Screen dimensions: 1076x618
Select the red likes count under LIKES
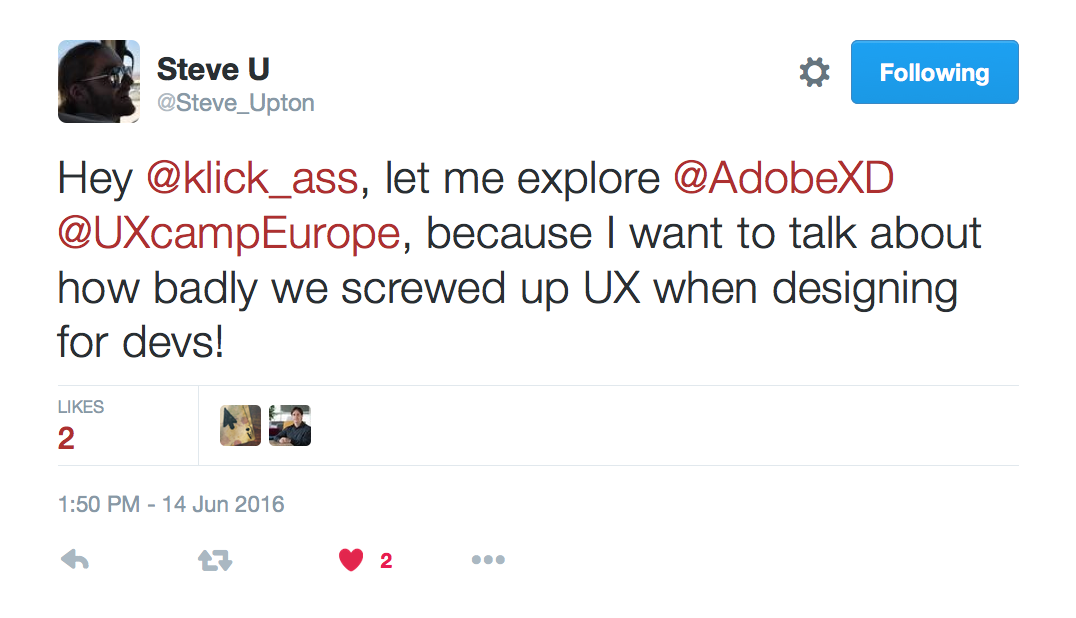pyautogui.click(x=66, y=438)
